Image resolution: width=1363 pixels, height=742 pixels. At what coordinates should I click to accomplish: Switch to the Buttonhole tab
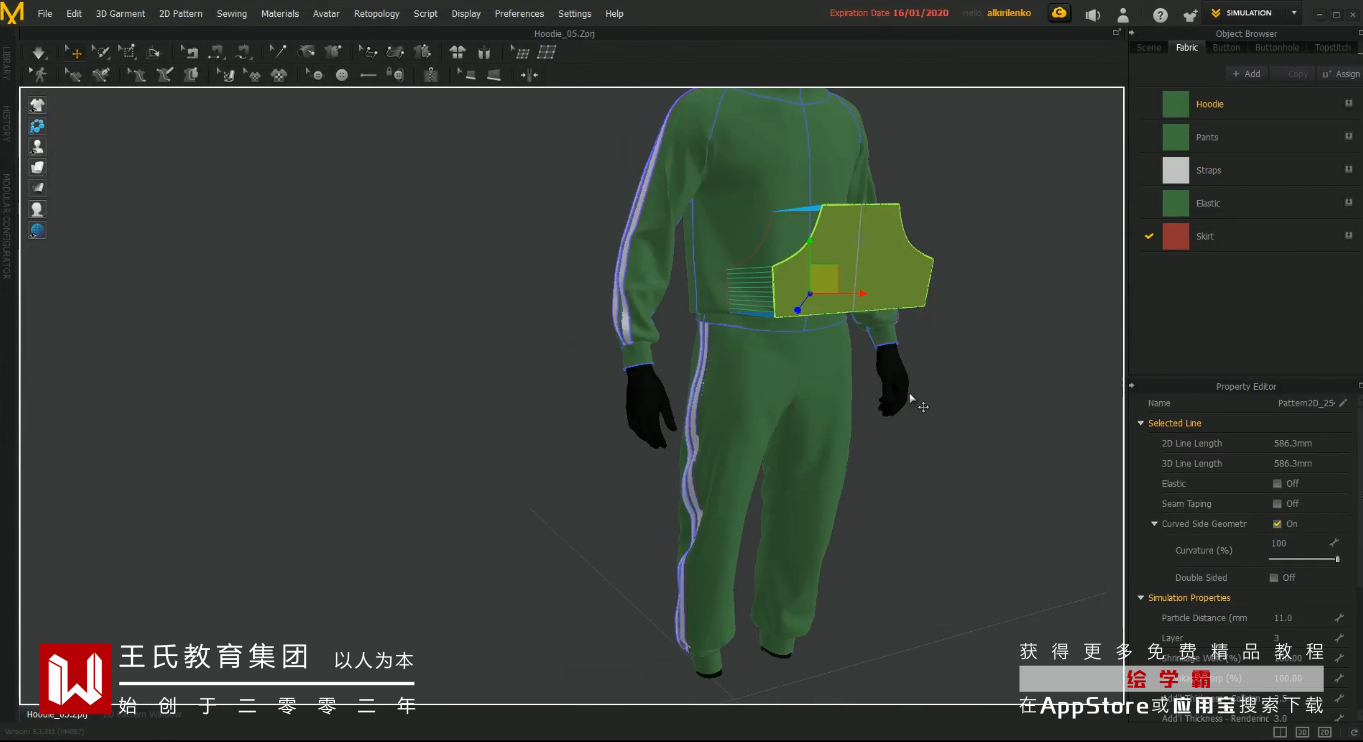(x=1277, y=48)
